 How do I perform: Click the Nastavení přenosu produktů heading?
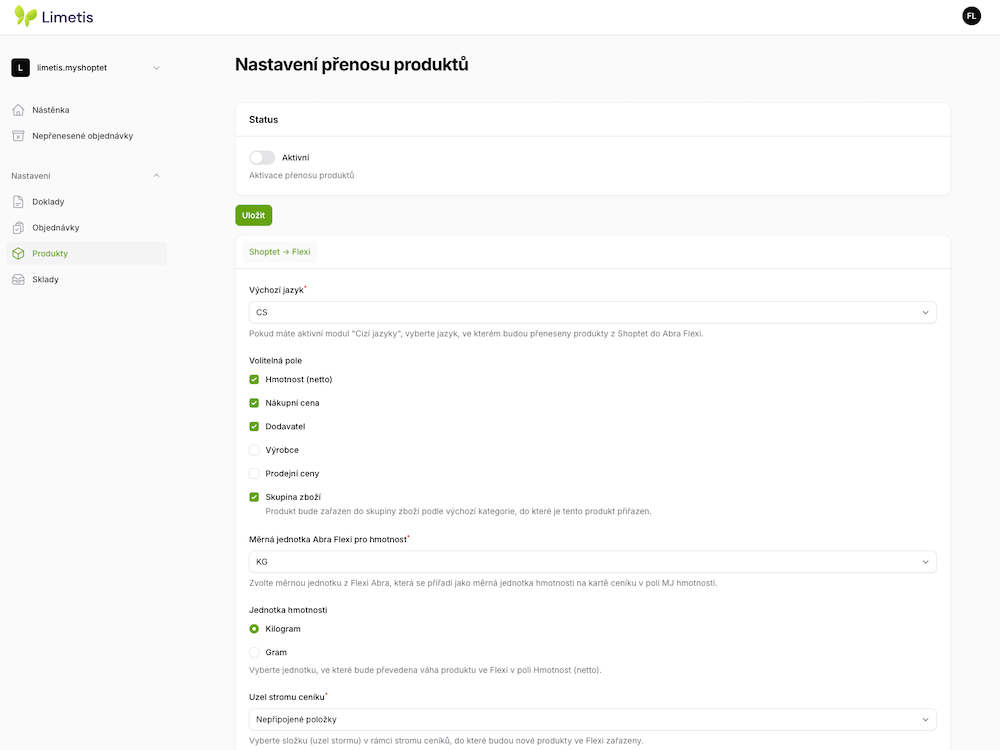click(x=351, y=64)
